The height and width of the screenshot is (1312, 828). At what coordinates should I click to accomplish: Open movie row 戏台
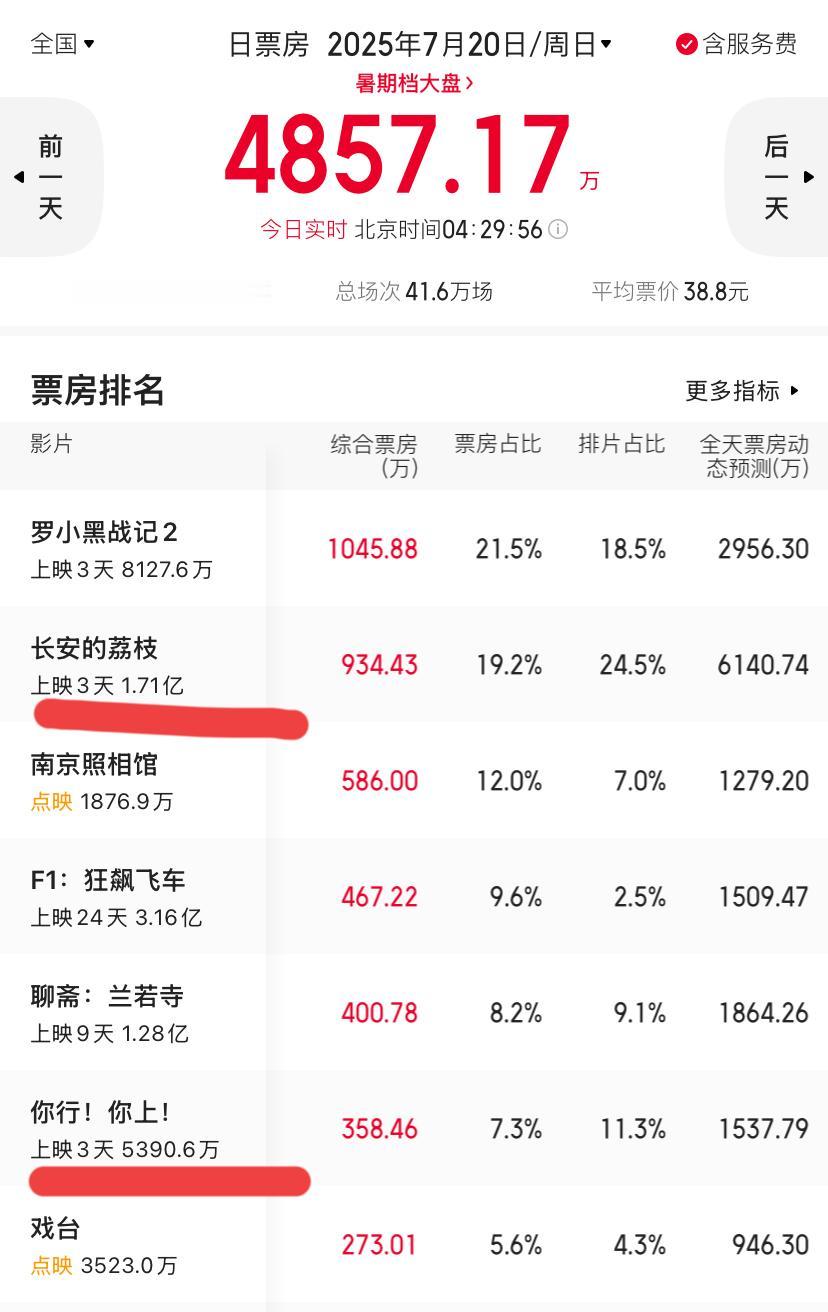[x=414, y=1244]
